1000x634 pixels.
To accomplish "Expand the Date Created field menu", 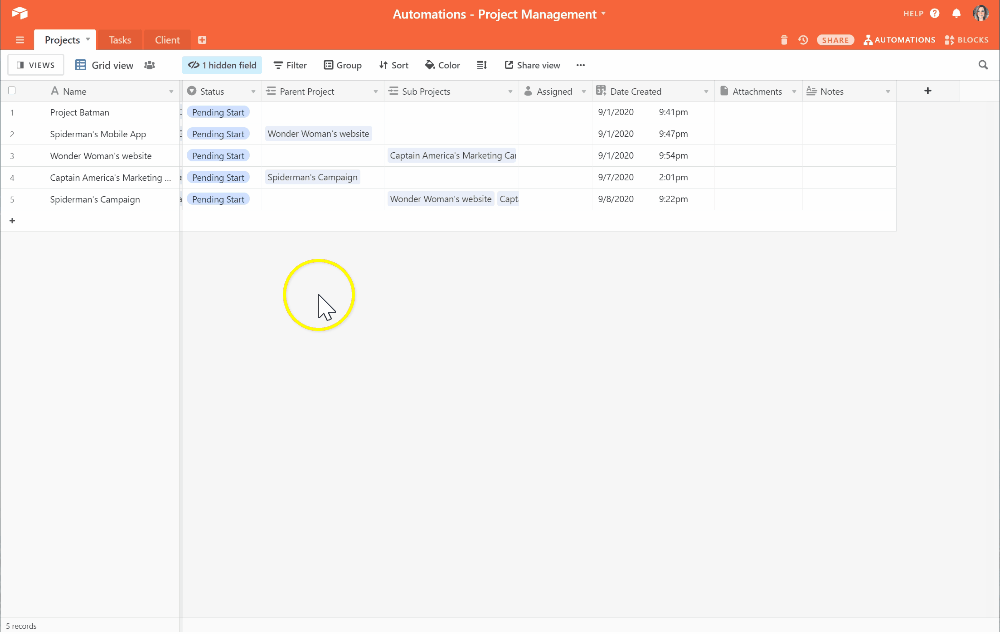I will pyautogui.click(x=705, y=90).
